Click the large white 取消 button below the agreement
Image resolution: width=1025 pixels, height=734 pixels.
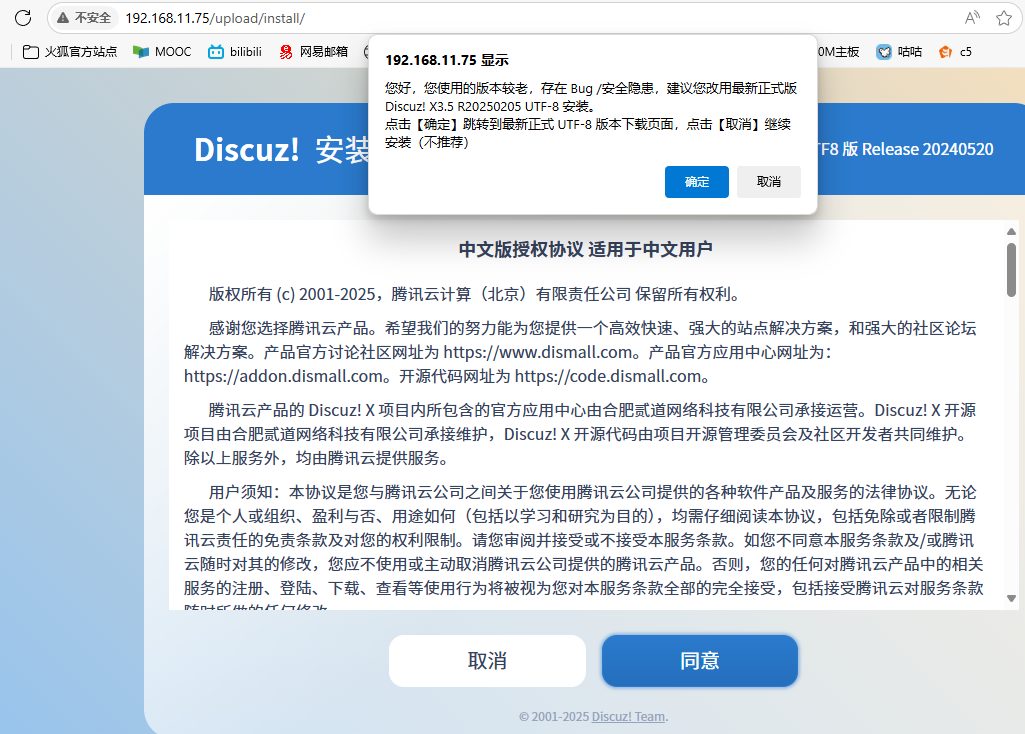click(x=487, y=661)
